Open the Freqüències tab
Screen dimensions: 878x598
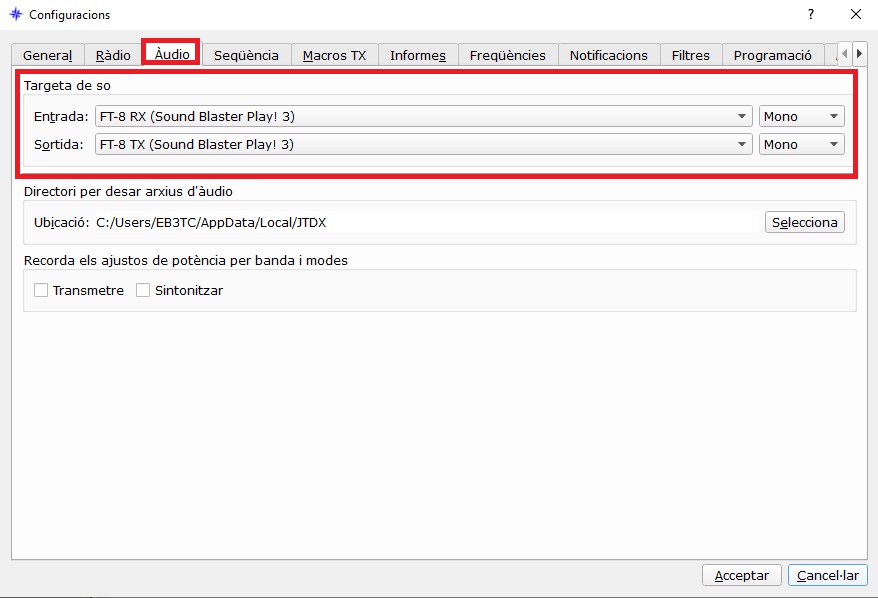[x=507, y=55]
